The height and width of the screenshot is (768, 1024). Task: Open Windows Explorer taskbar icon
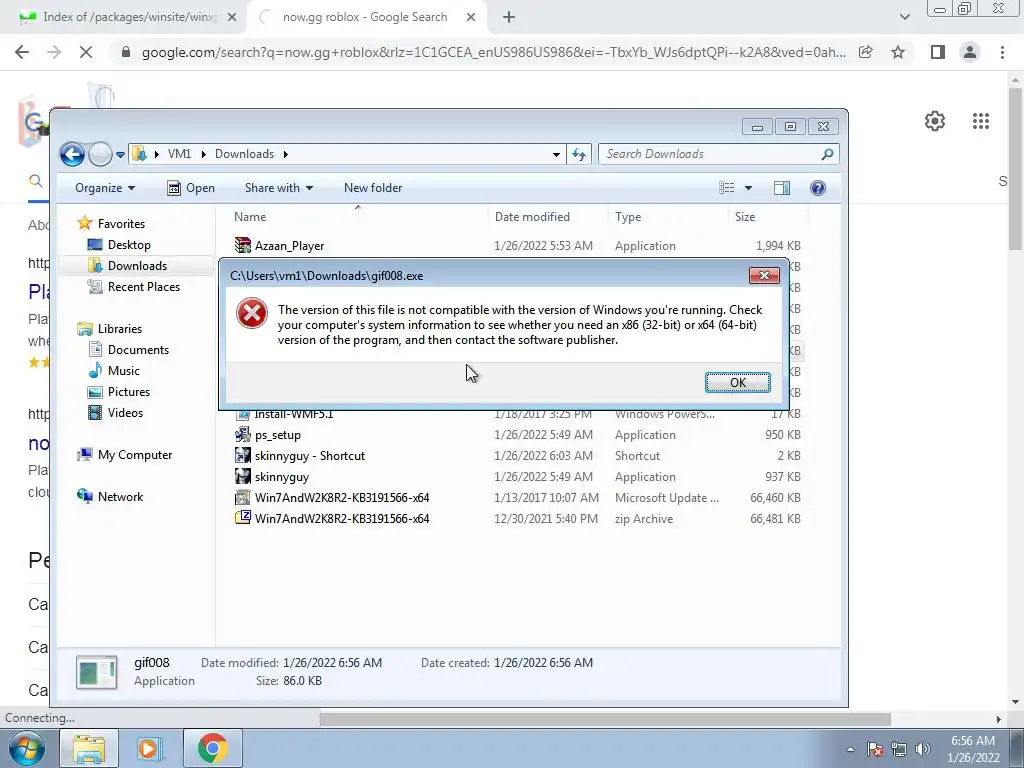click(x=89, y=748)
